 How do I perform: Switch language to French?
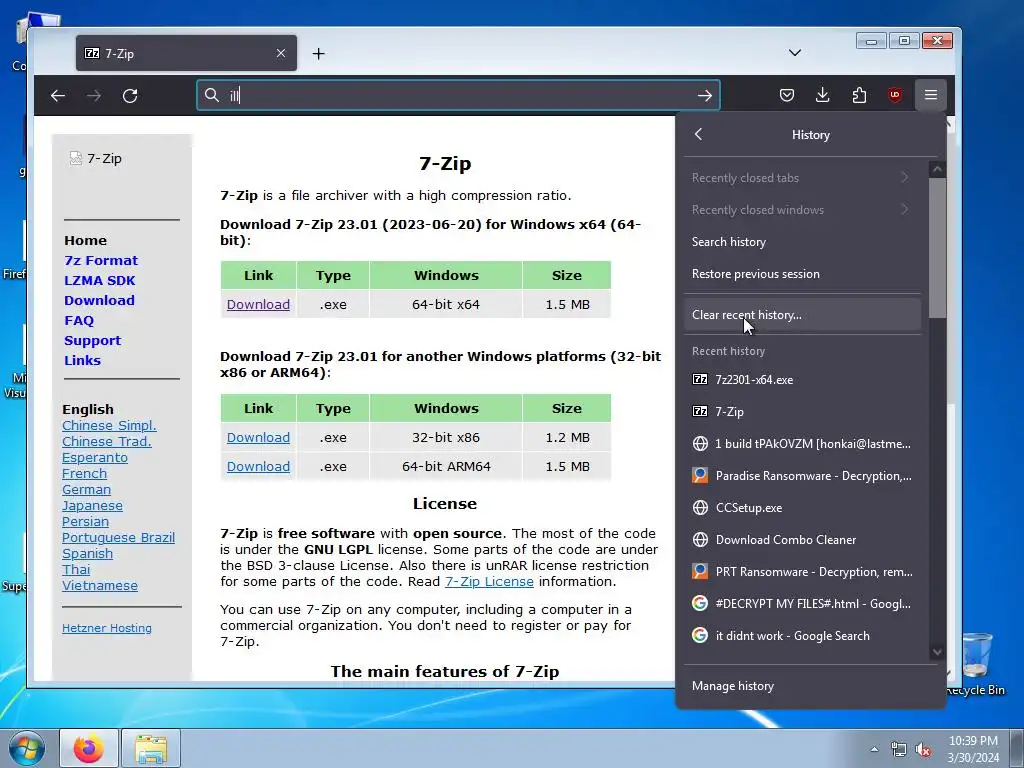(84, 473)
